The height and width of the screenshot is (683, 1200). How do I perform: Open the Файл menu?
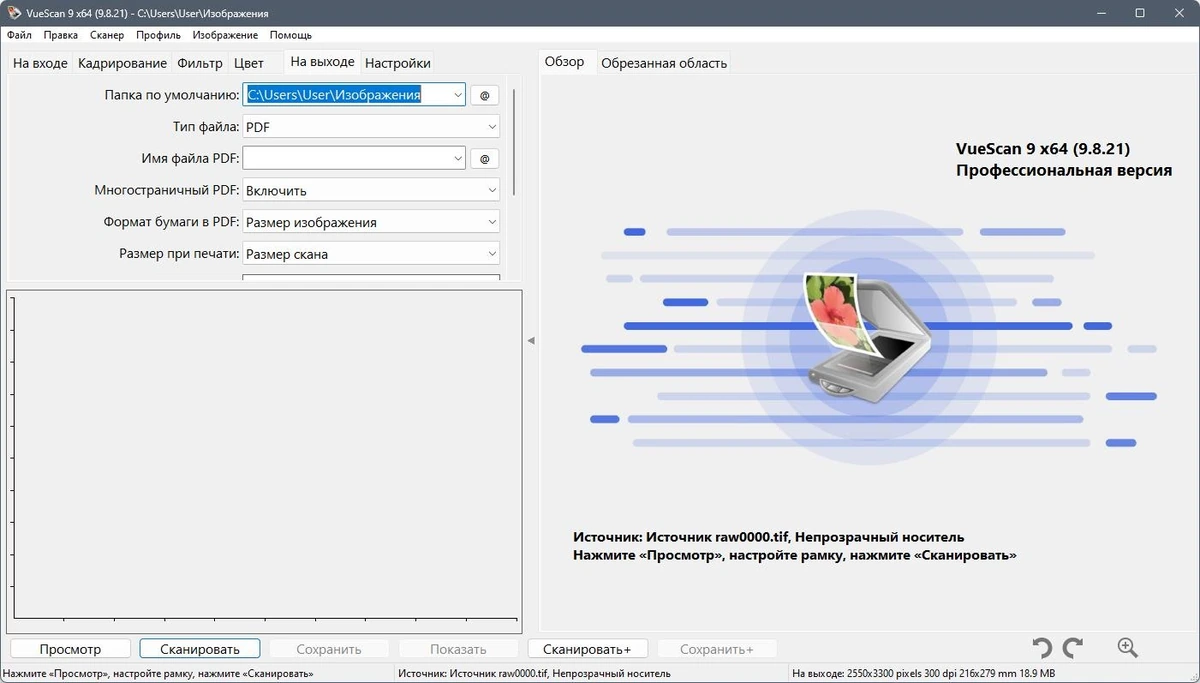tap(19, 35)
